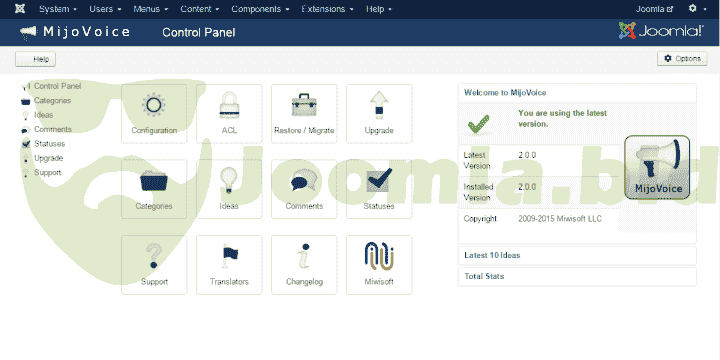Open the Components menu
The height and width of the screenshot is (360, 720).
[x=260, y=9]
